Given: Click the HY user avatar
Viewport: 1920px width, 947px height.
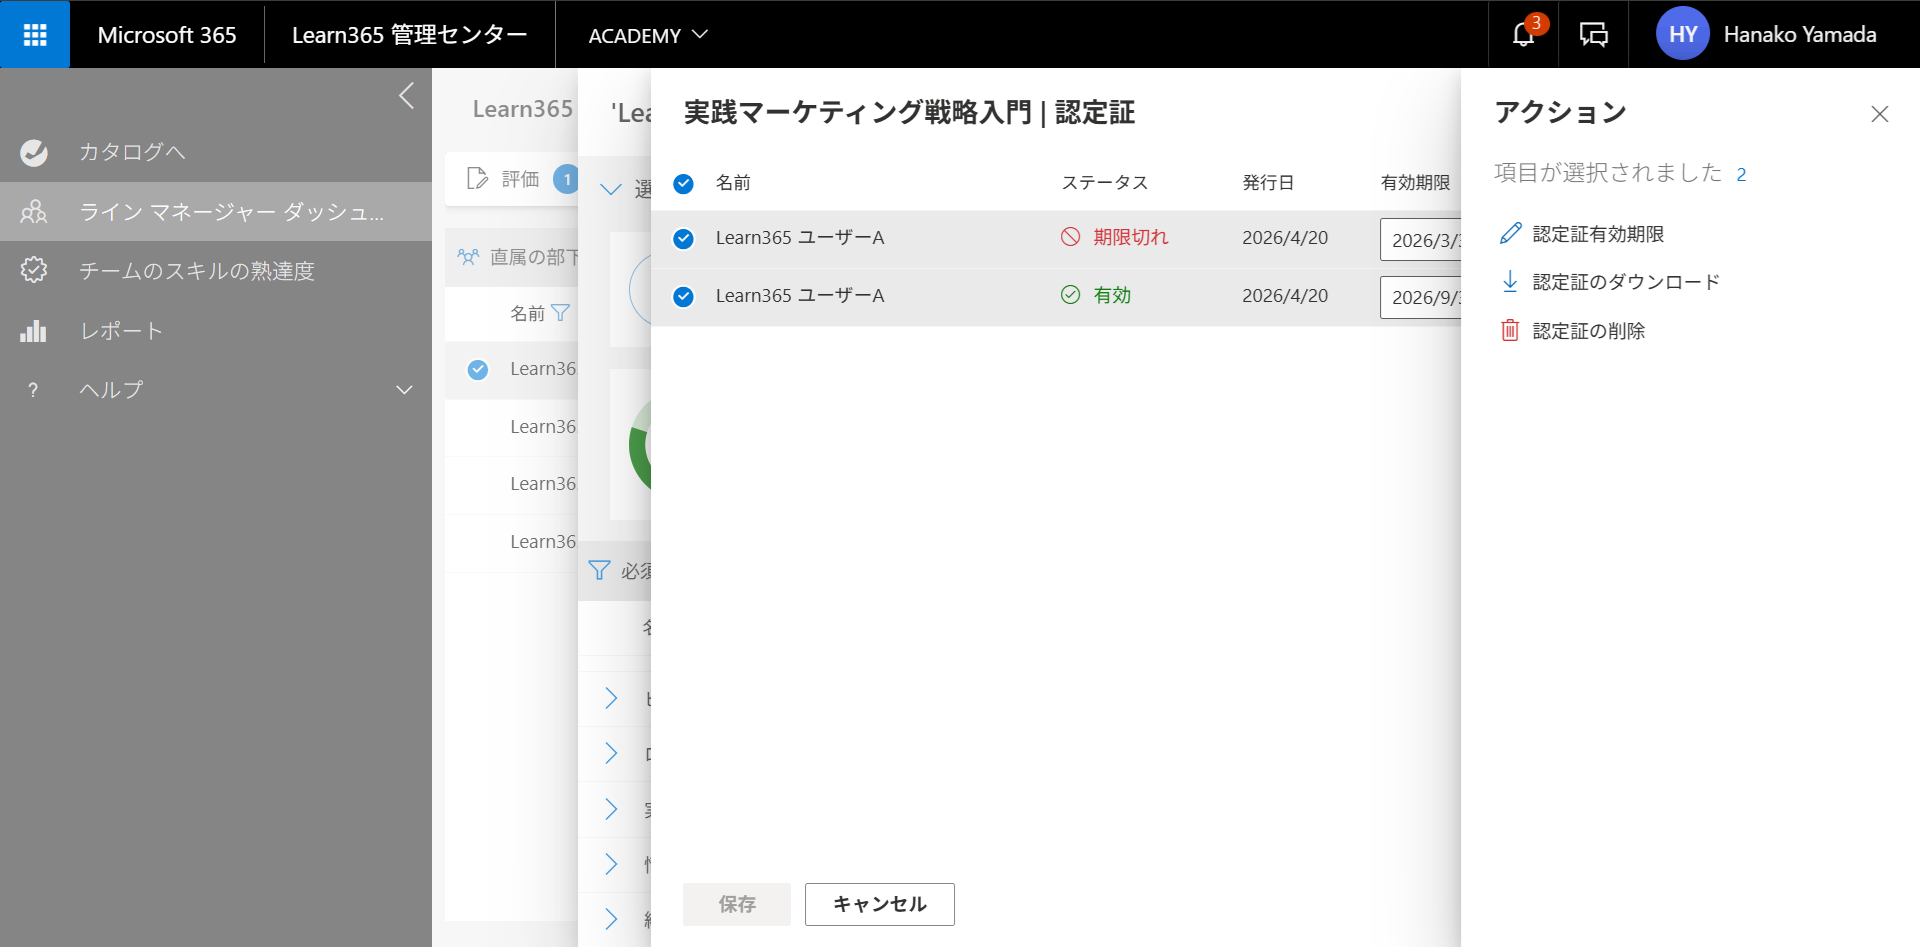Looking at the screenshot, I should pyautogui.click(x=1683, y=35).
